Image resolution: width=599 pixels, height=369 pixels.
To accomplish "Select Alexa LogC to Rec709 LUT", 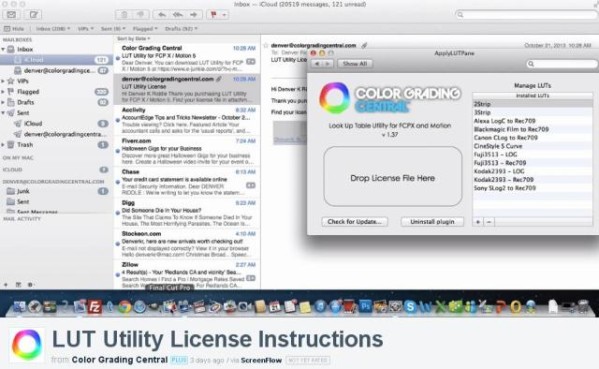I will pos(533,121).
